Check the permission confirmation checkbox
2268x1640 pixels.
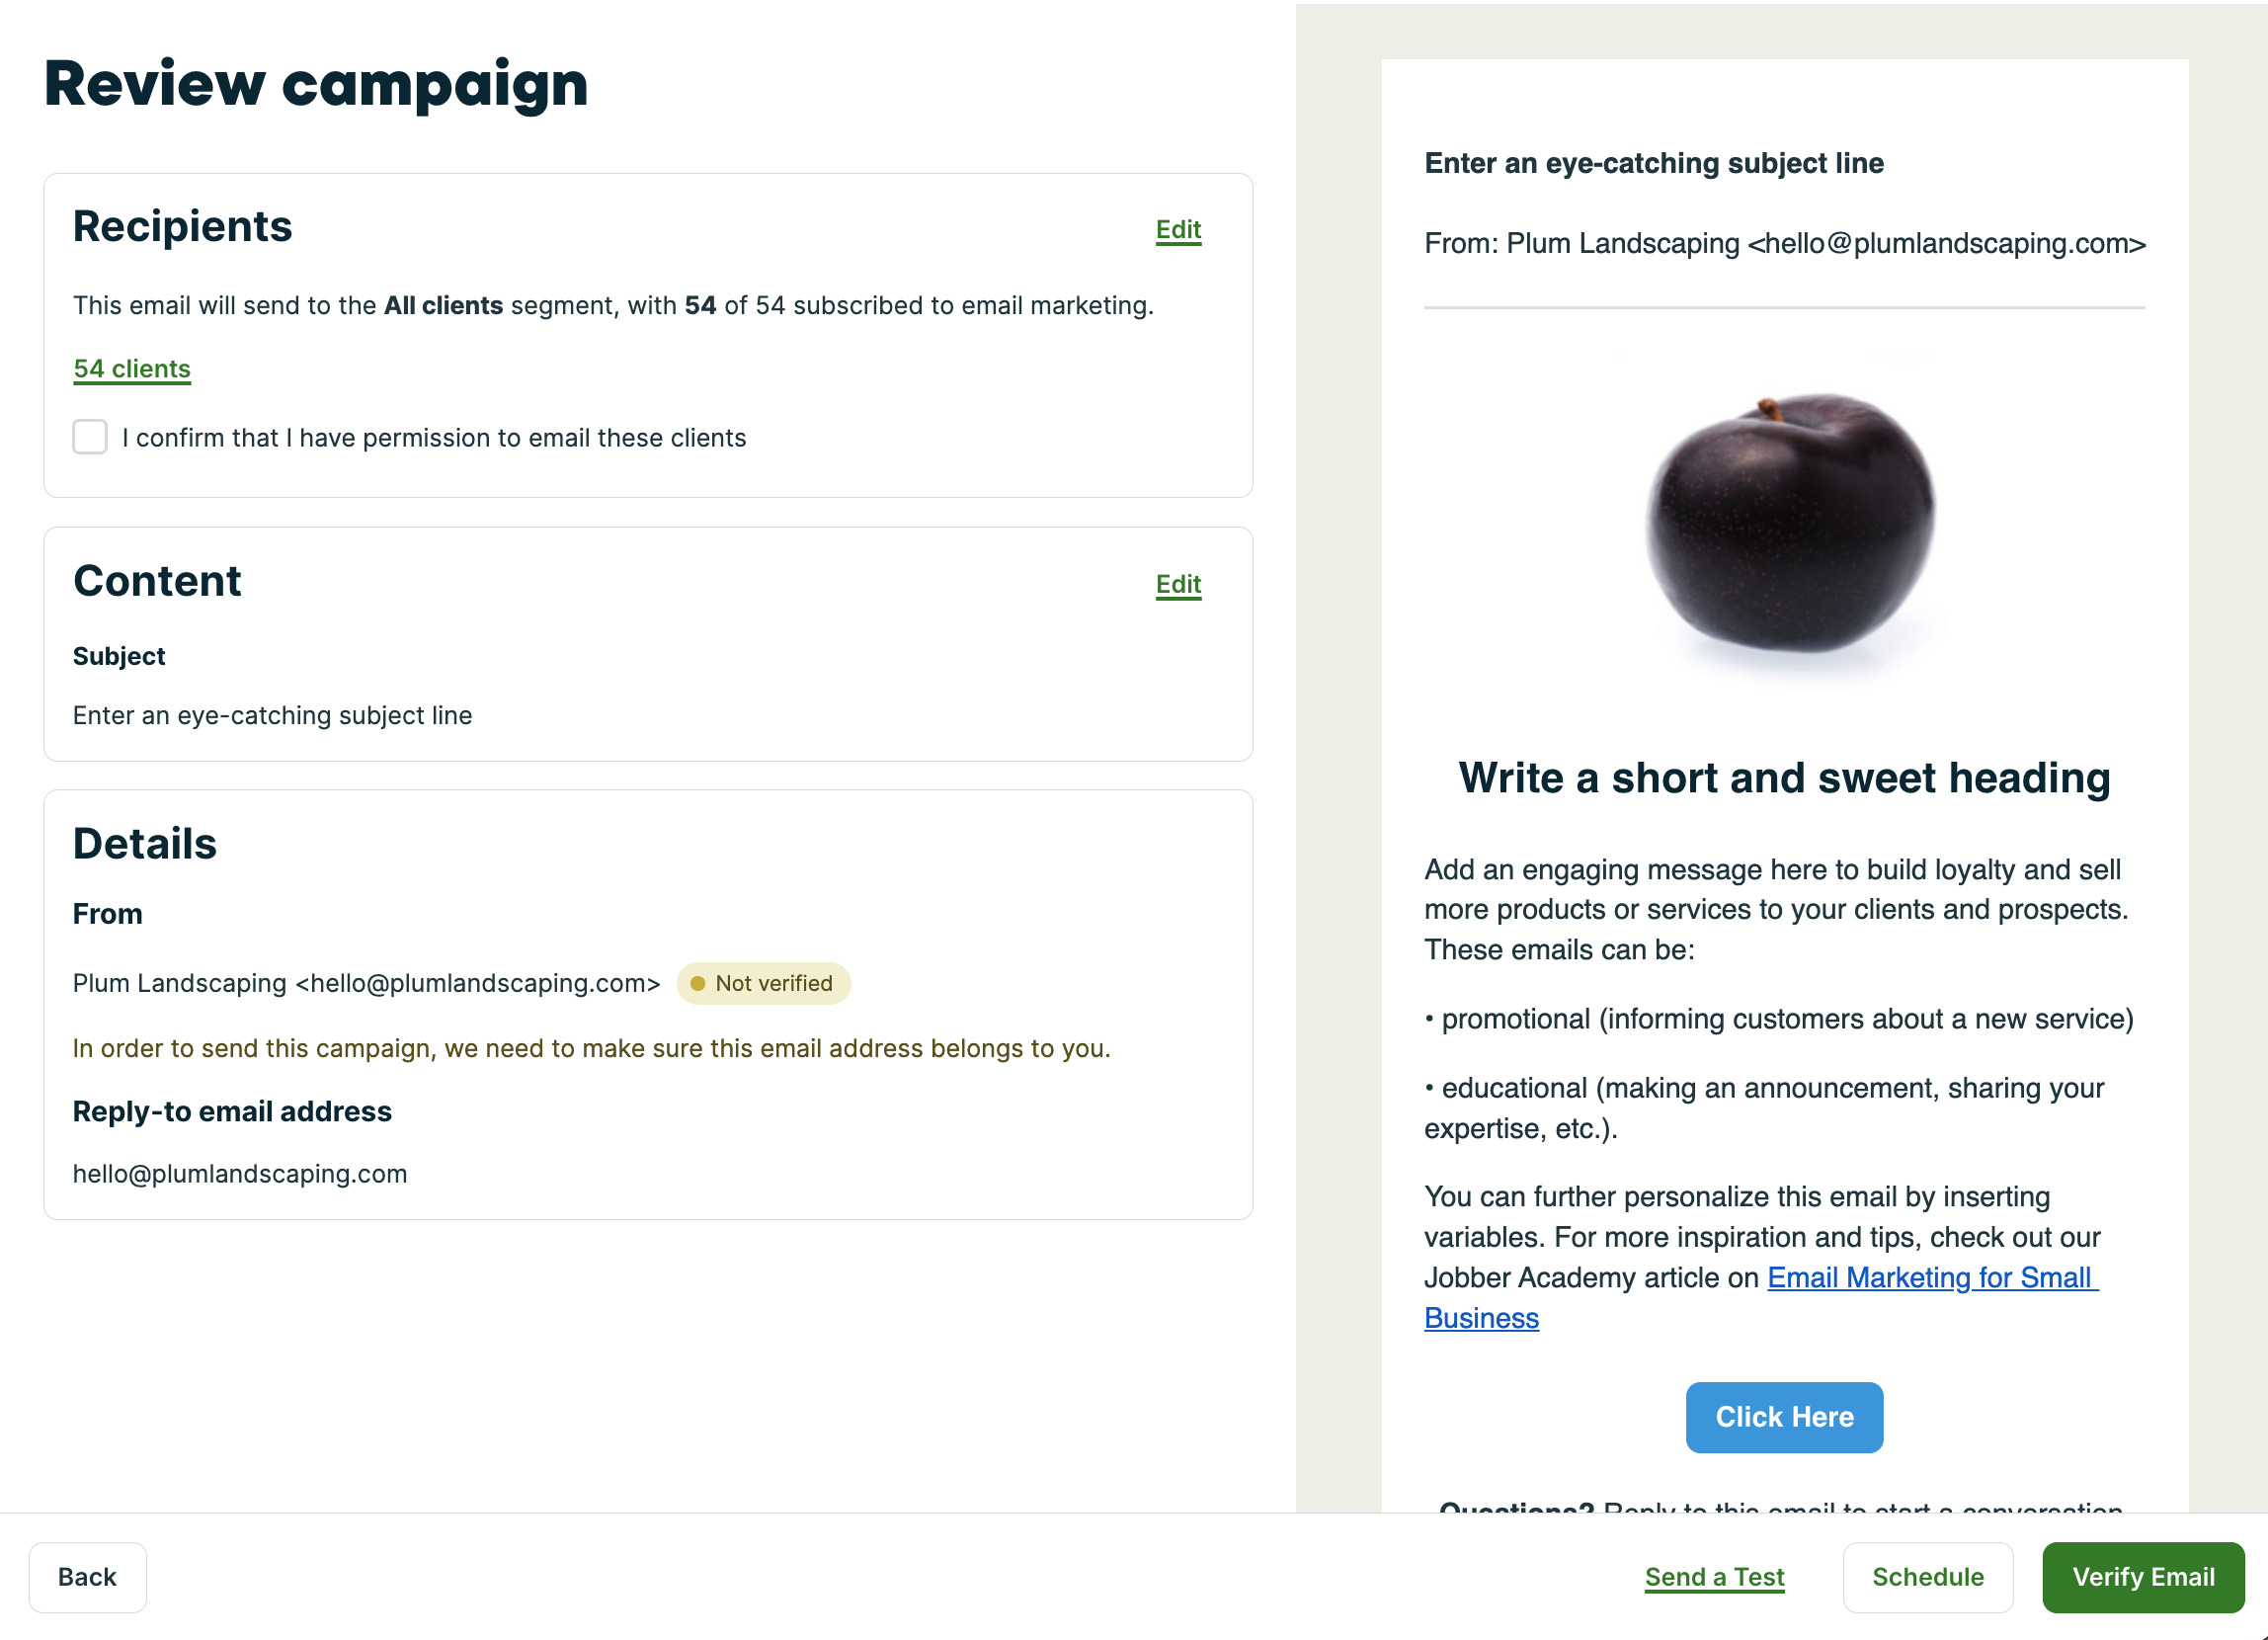click(90, 437)
